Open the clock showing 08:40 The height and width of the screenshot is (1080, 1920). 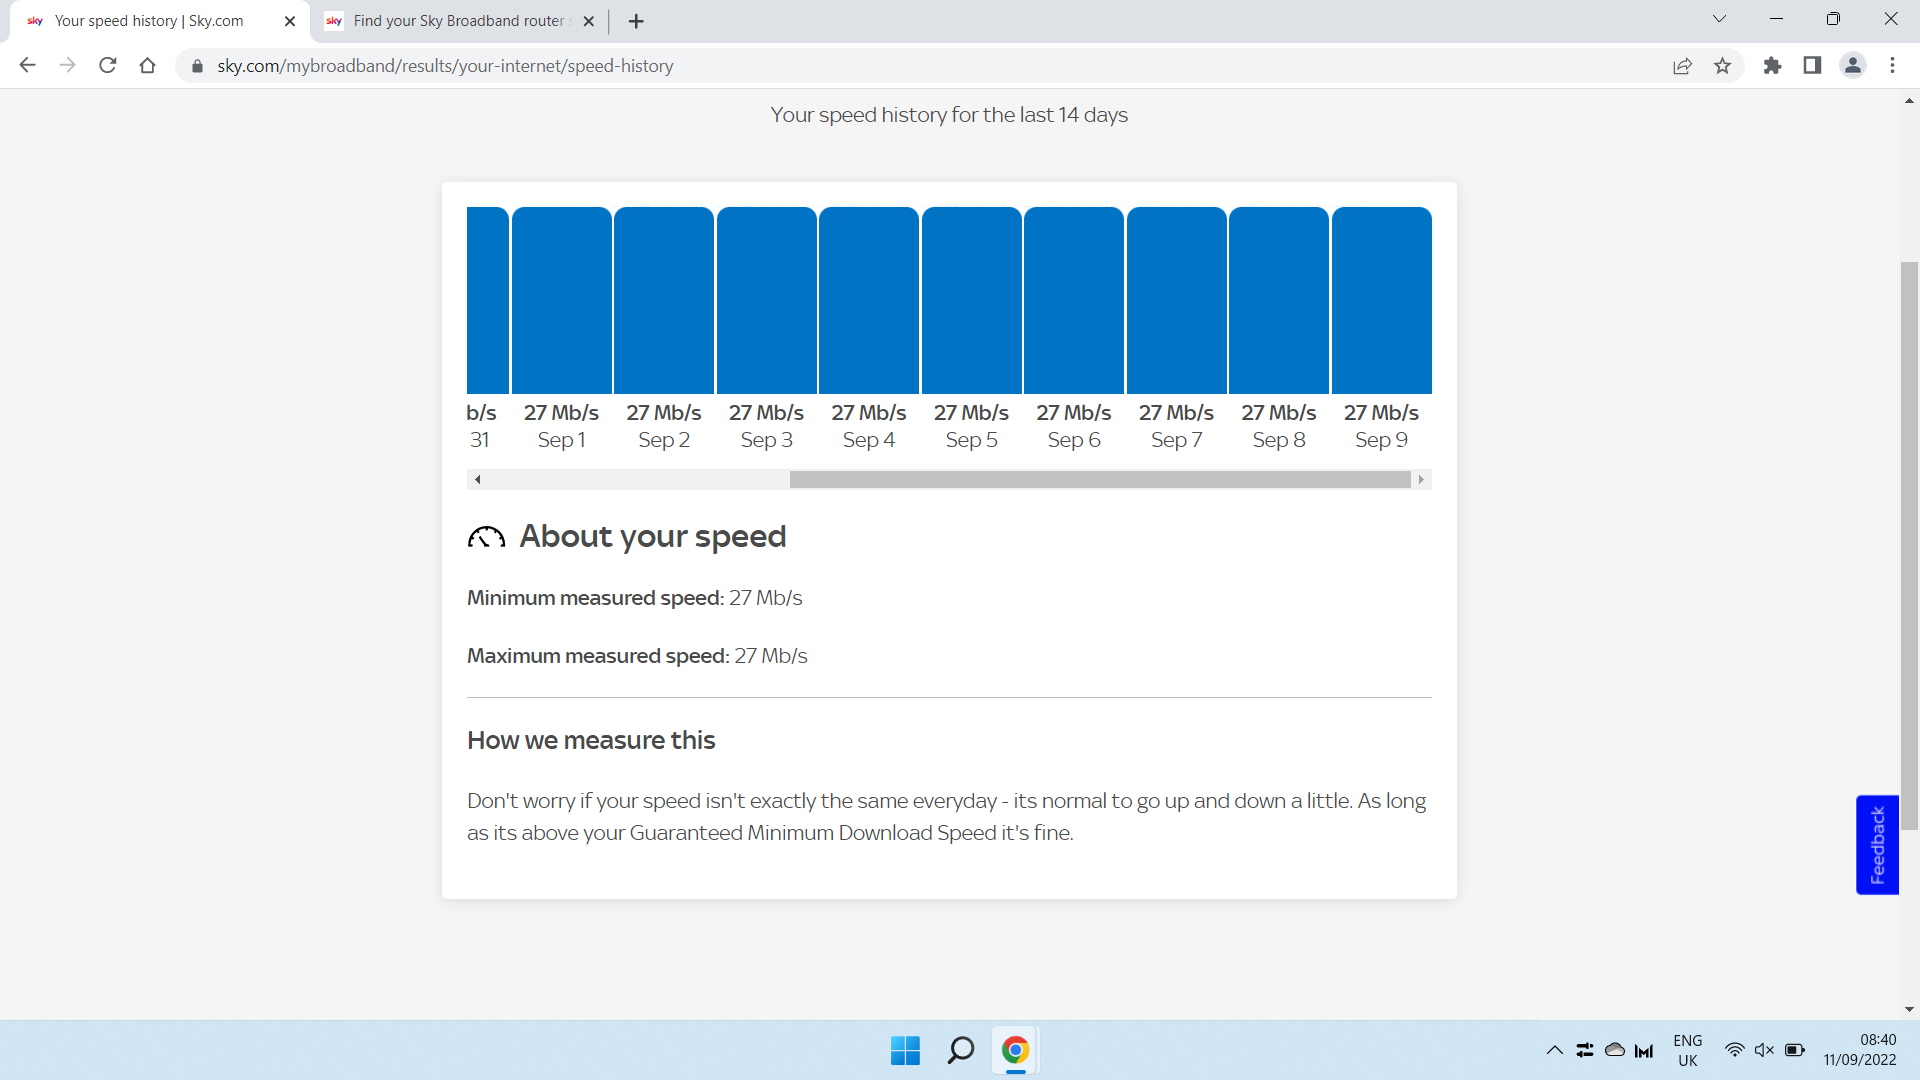[1859, 1050]
